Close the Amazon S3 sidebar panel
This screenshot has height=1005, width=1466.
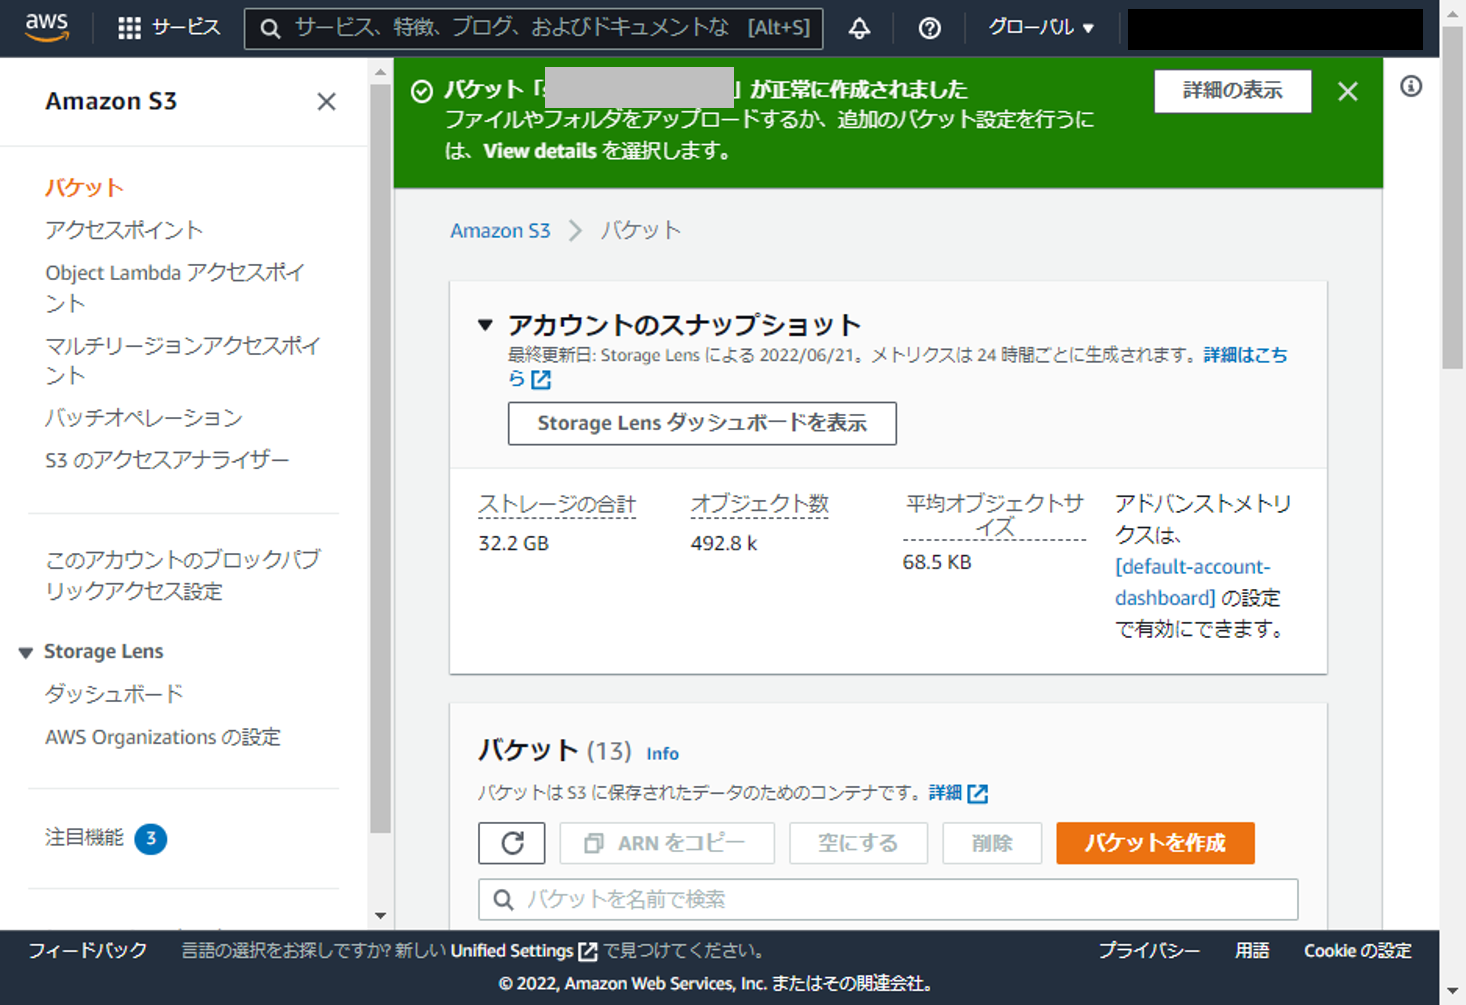tap(326, 102)
